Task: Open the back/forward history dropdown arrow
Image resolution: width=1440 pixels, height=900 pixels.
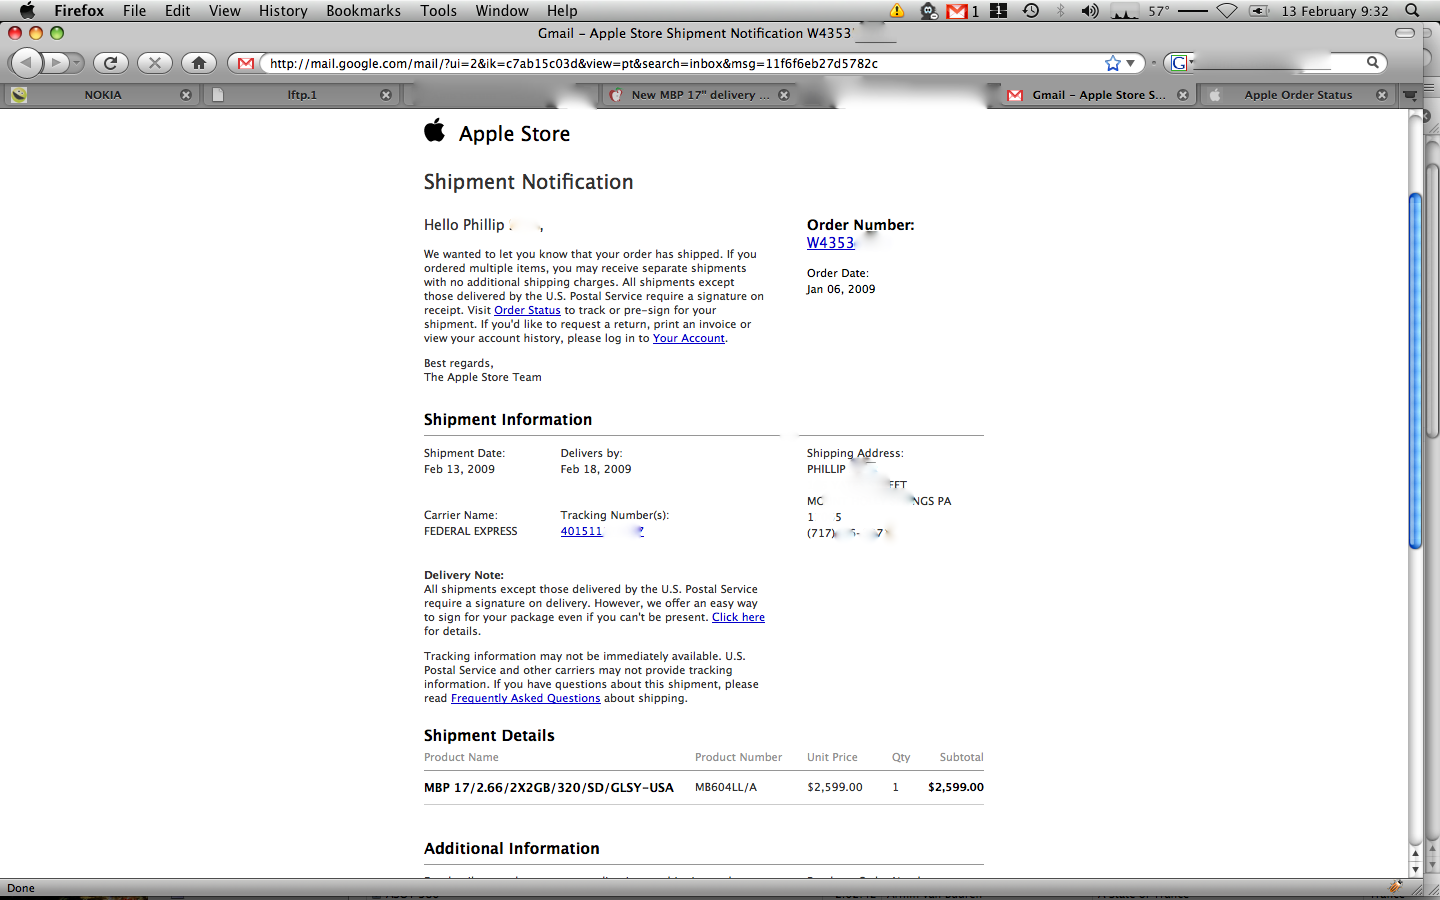Action: 76,63
